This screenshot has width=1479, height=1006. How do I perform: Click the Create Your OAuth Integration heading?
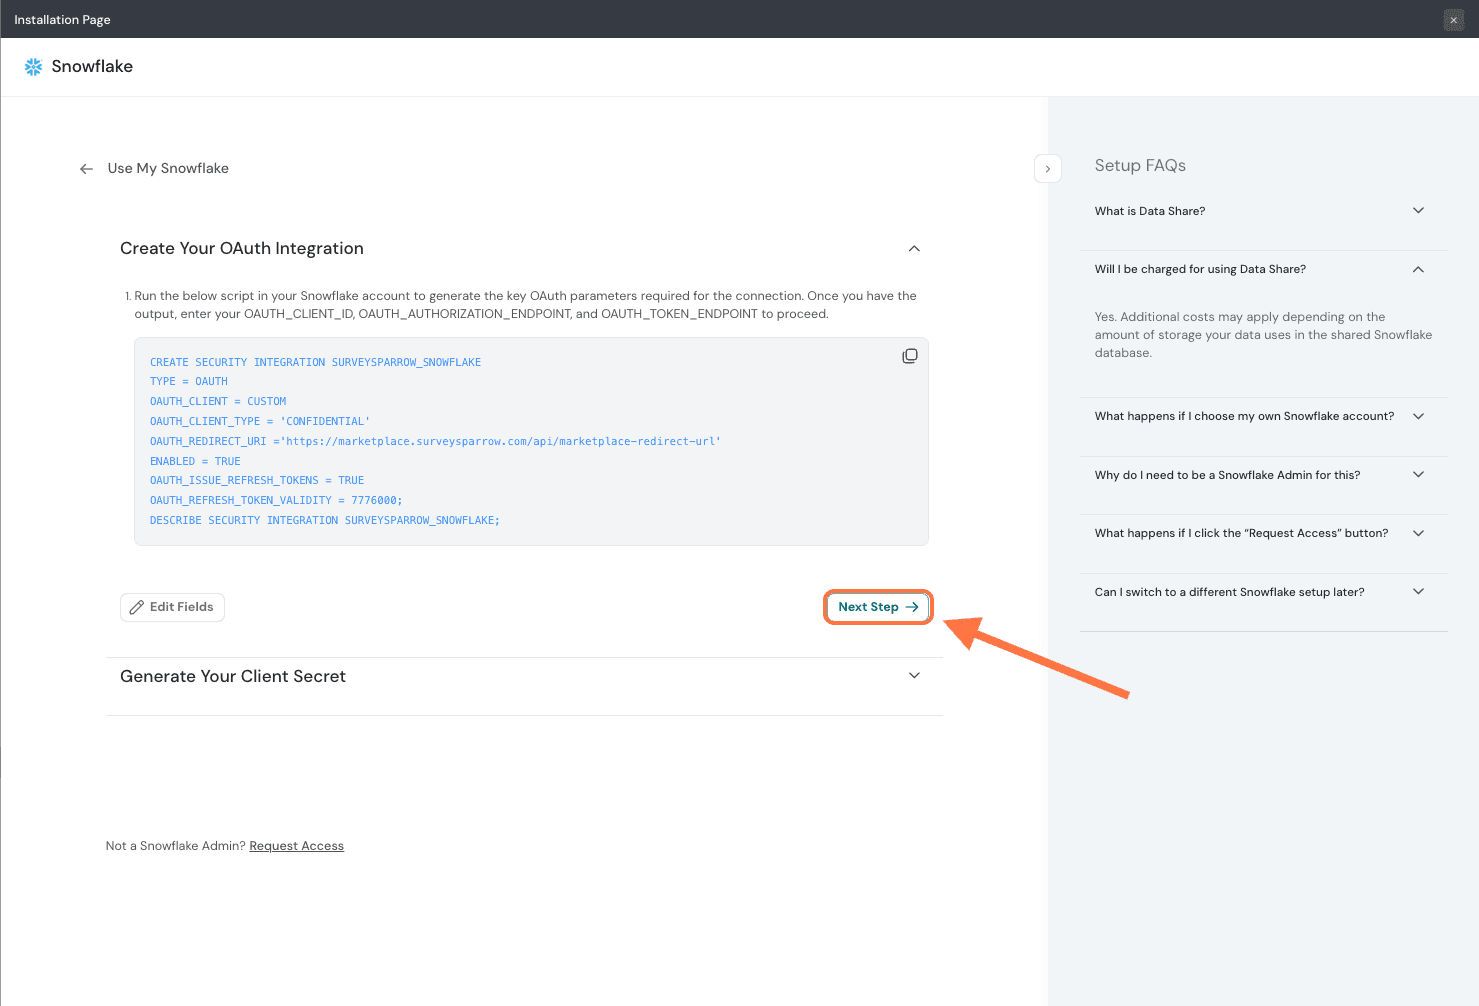click(242, 249)
